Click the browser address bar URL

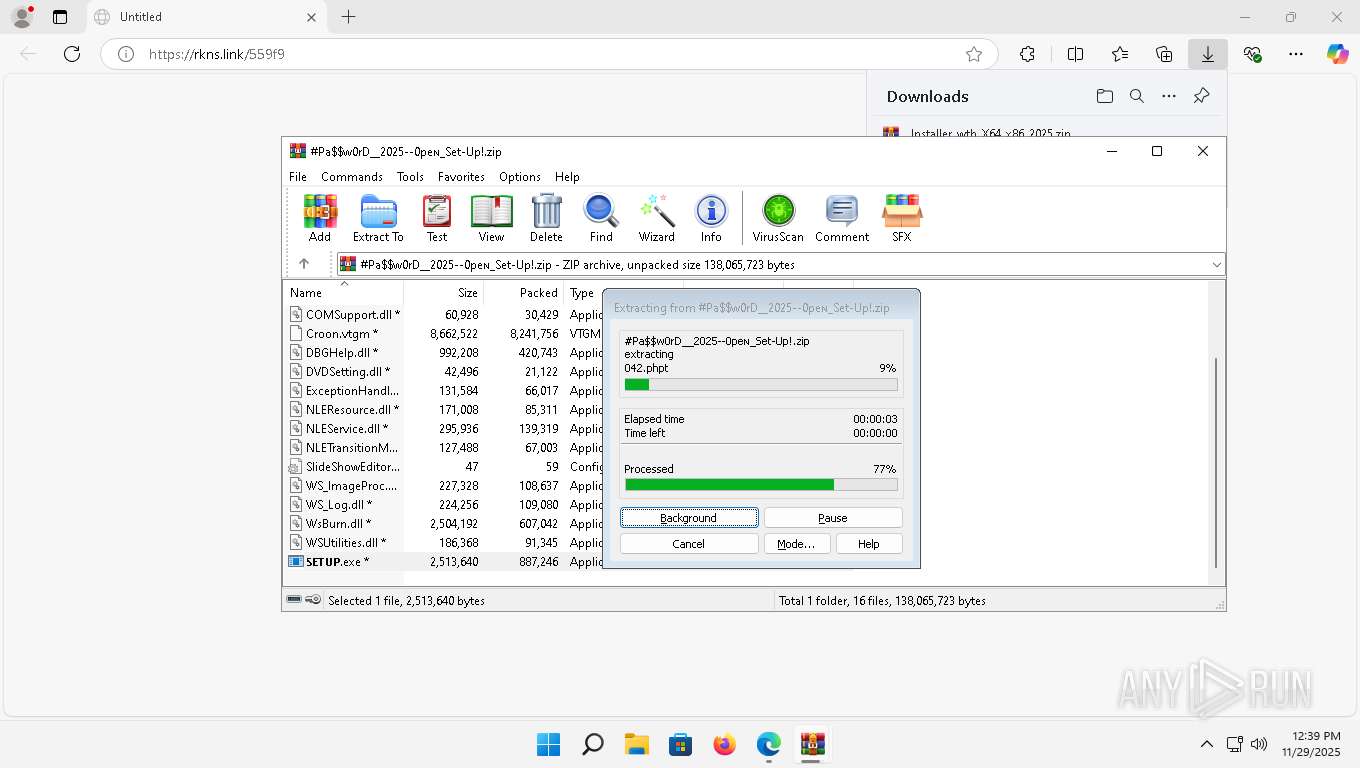click(217, 54)
